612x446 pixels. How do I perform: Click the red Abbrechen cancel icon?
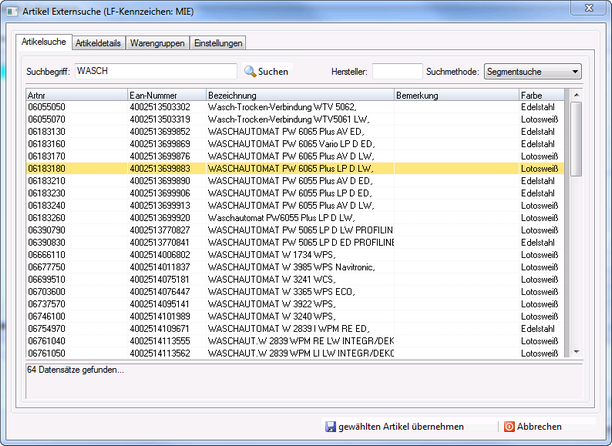[x=508, y=426]
